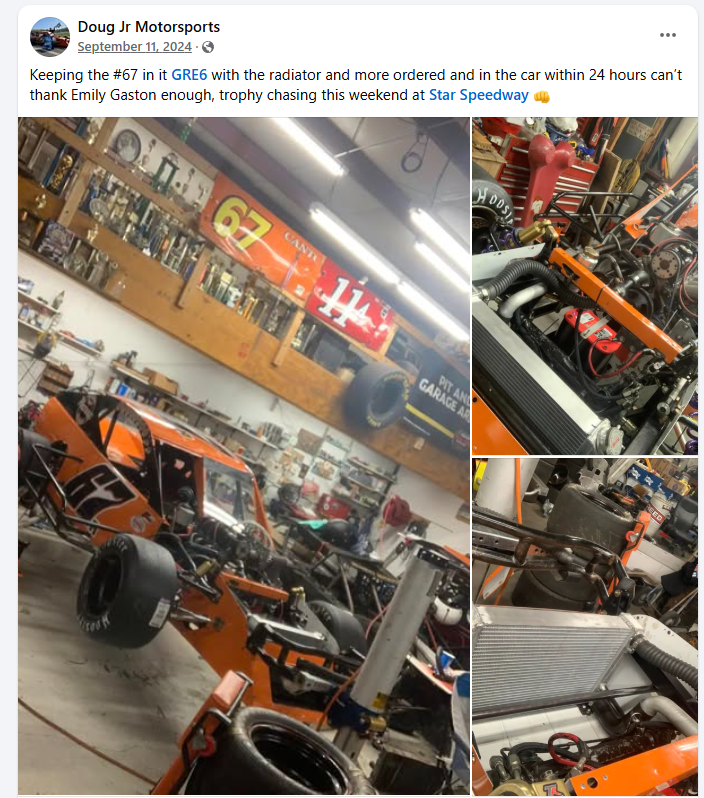The width and height of the screenshot is (704, 798).
Task: Open the large garage photo with #67 car
Action: (244, 455)
